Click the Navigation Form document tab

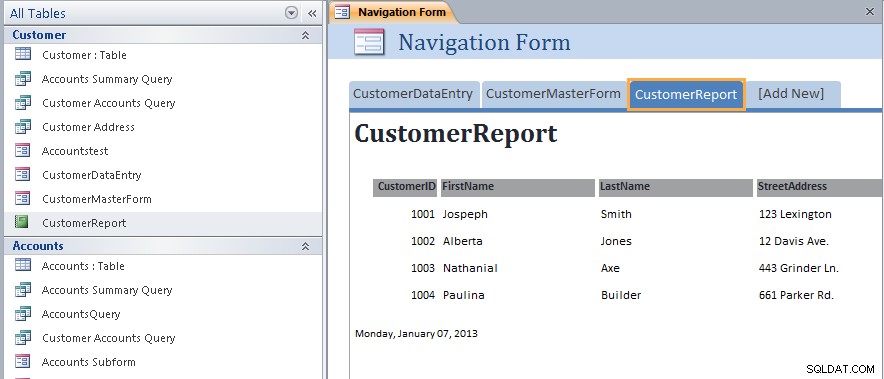394,12
